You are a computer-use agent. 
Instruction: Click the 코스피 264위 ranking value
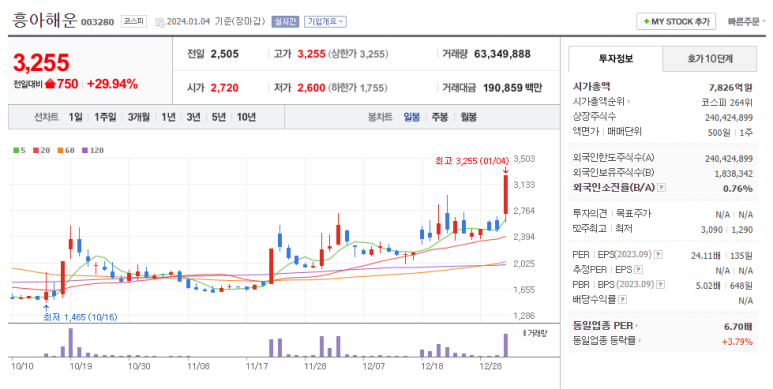coord(727,103)
